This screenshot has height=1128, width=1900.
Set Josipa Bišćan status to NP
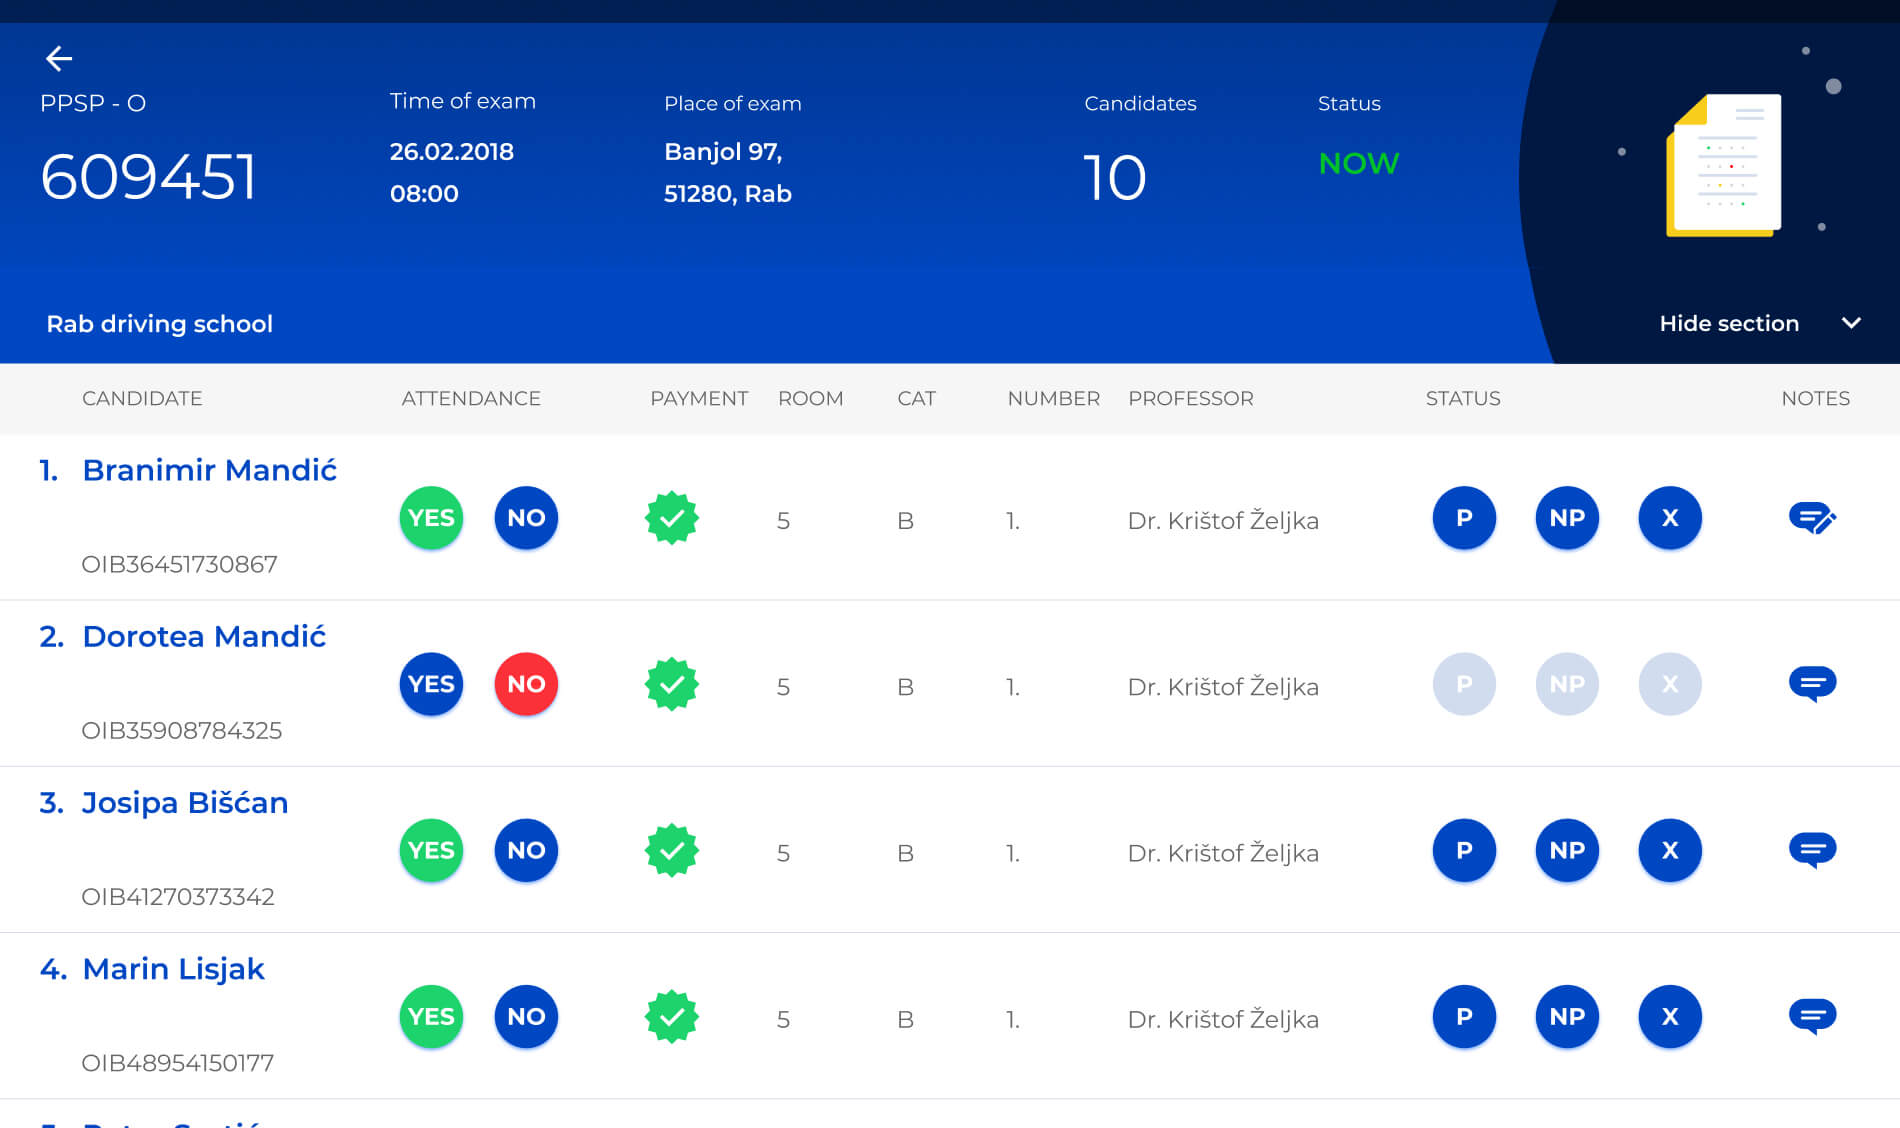[1567, 850]
